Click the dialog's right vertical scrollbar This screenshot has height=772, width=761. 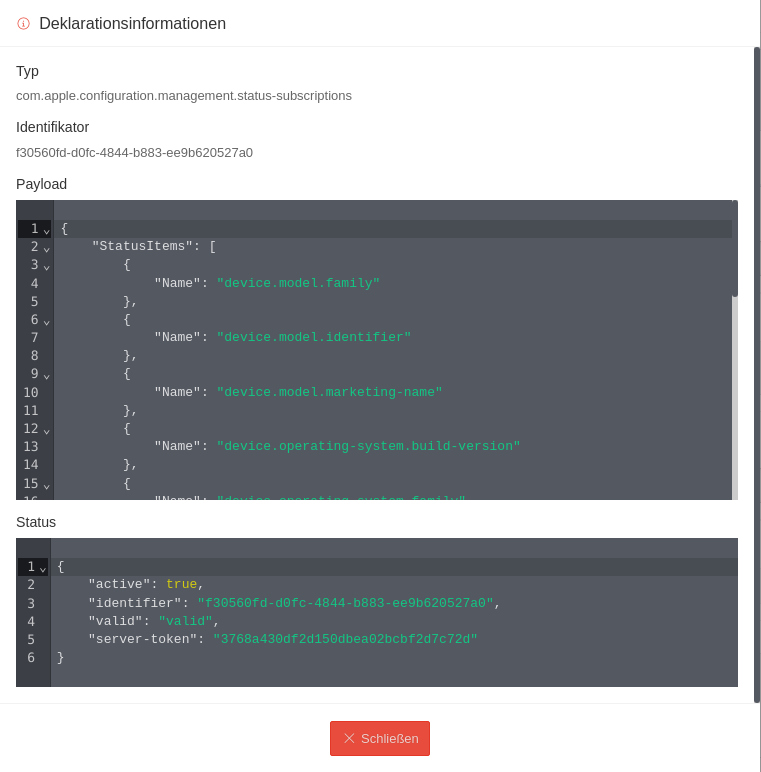tap(757, 375)
